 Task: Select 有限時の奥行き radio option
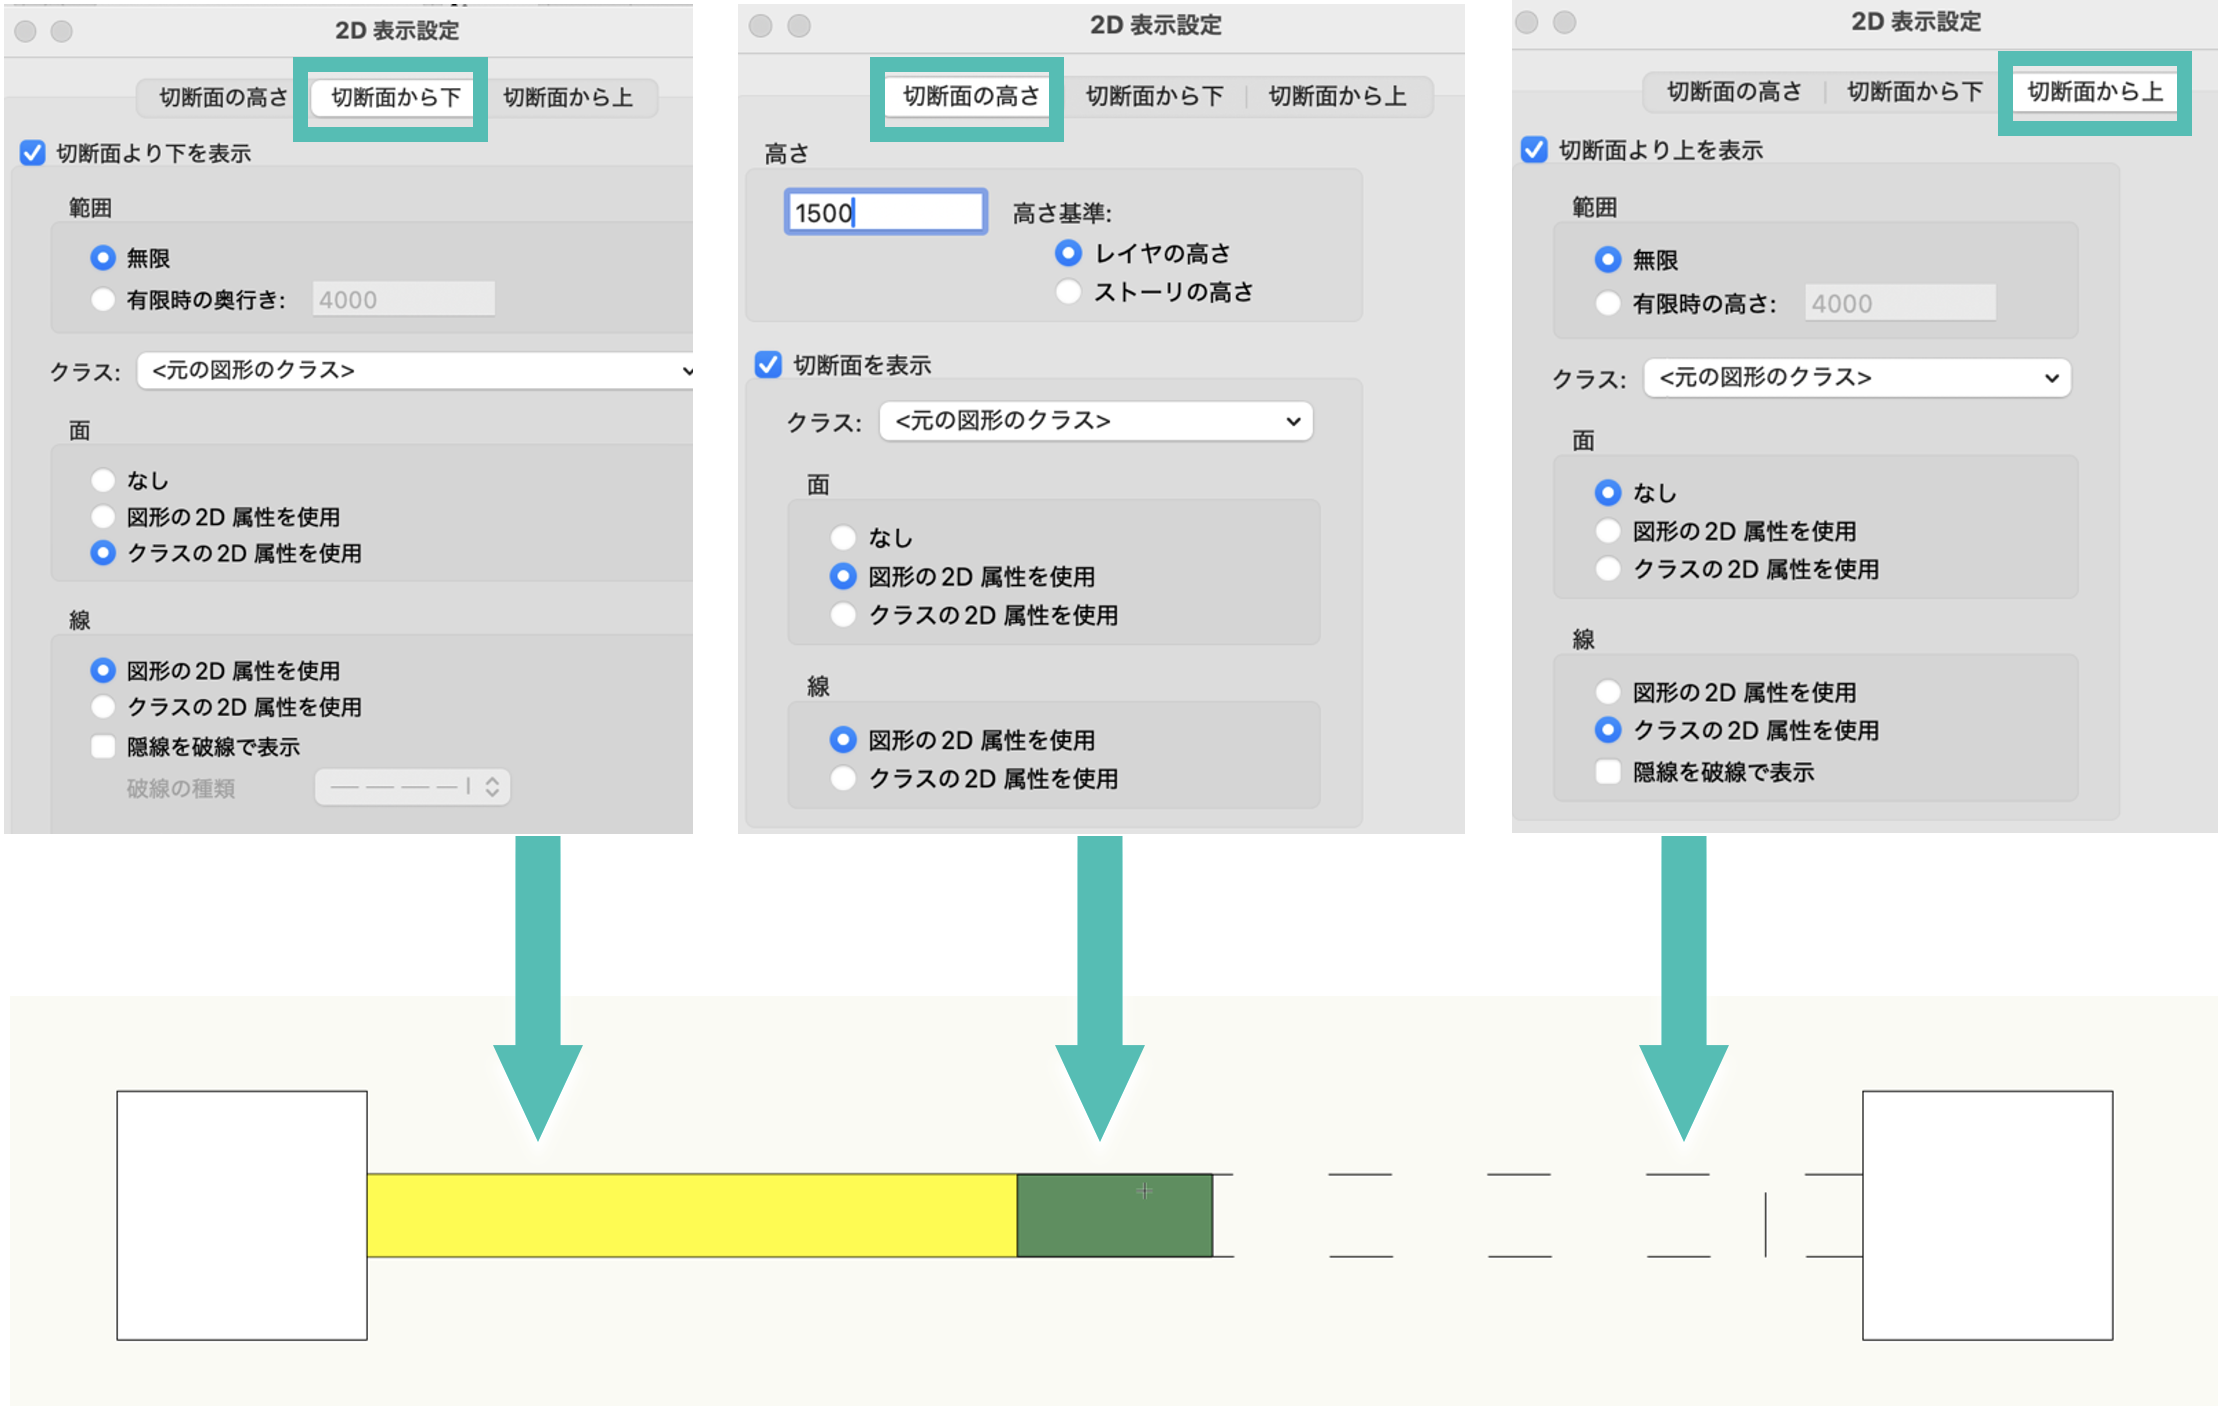103,300
